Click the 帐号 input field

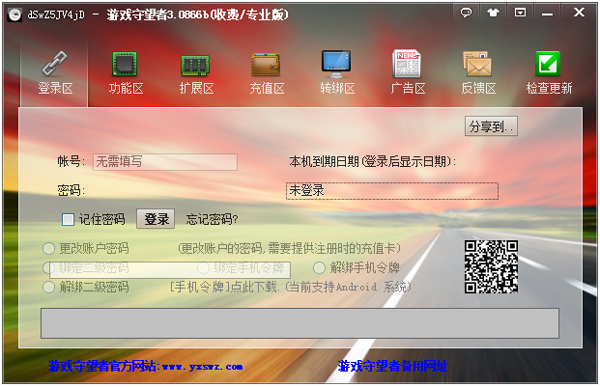(165, 162)
